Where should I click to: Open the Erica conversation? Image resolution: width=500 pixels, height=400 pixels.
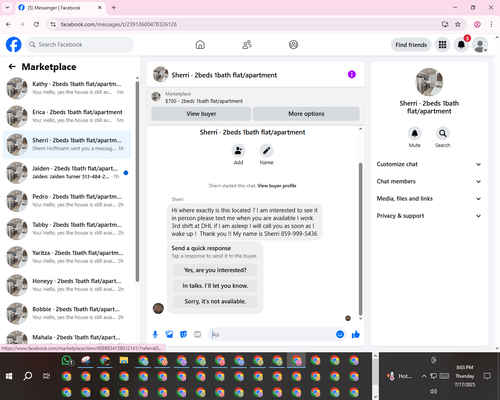pos(67,116)
